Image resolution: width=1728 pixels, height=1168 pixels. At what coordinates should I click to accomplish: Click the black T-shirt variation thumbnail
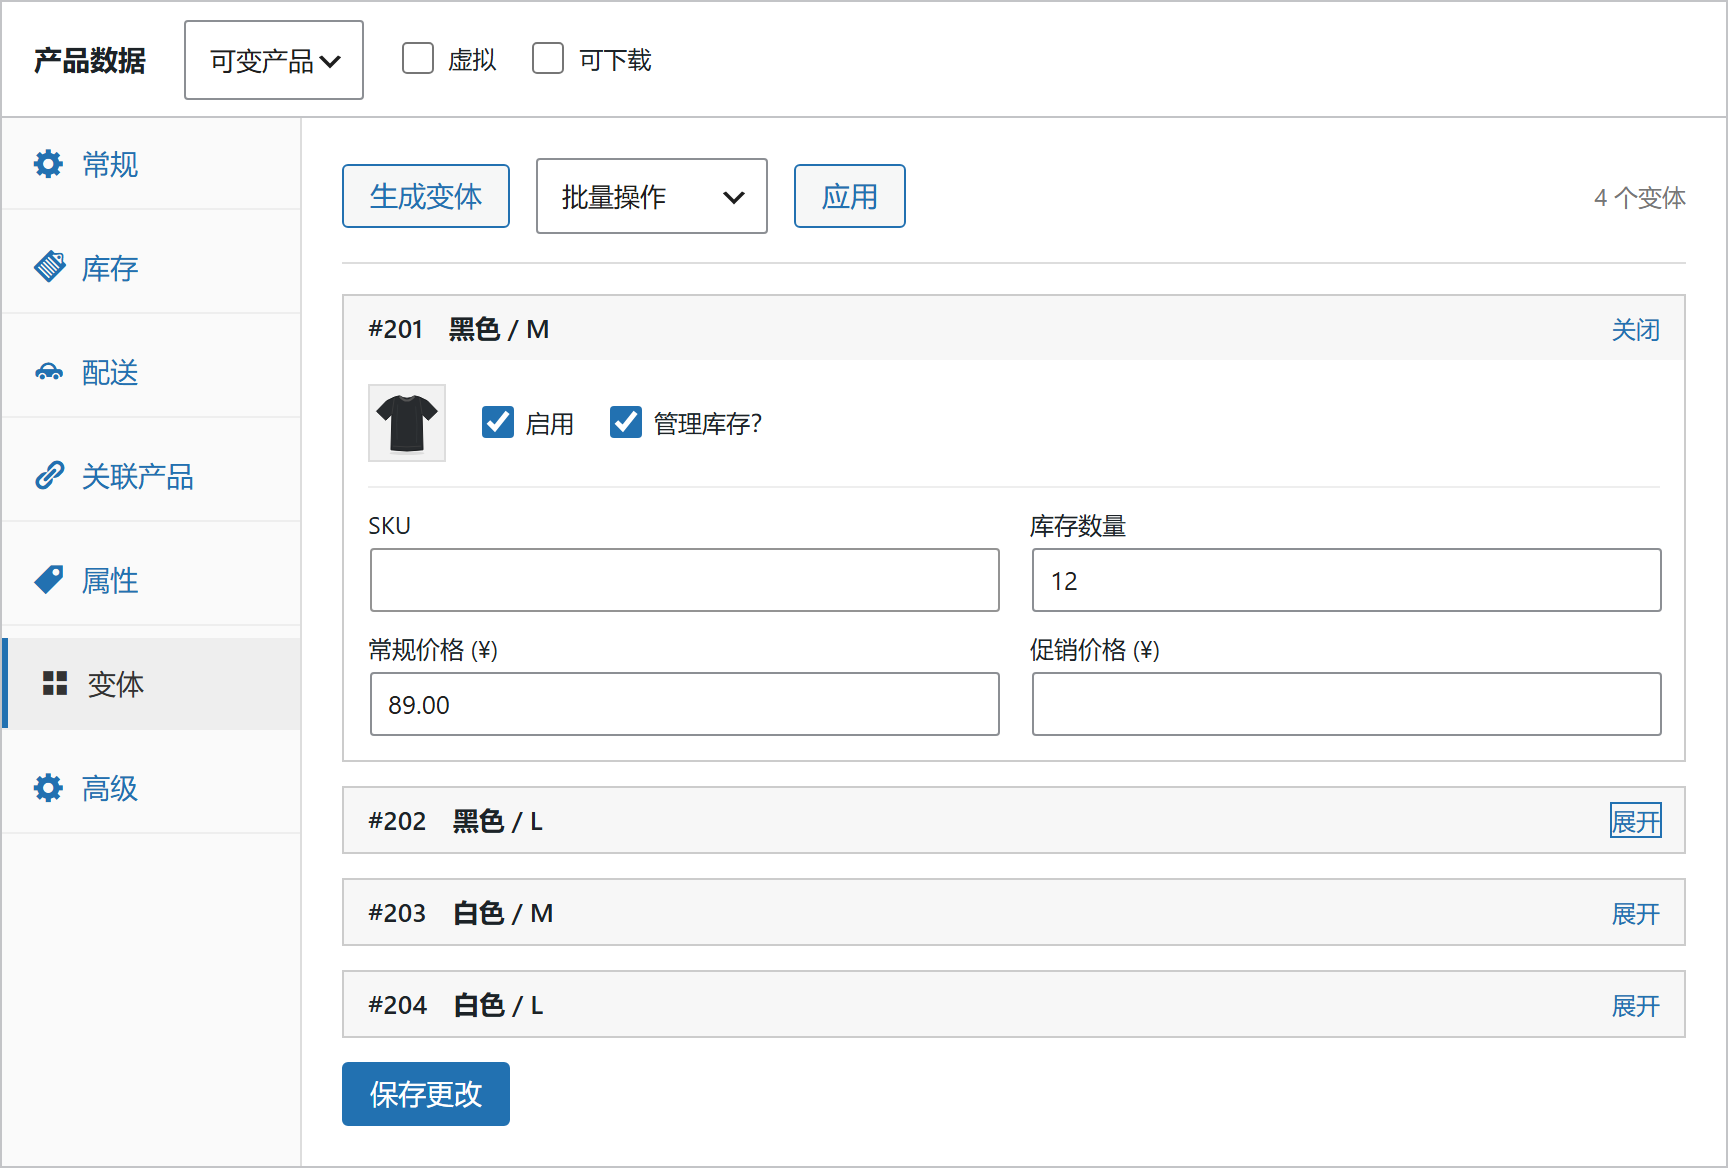point(407,423)
